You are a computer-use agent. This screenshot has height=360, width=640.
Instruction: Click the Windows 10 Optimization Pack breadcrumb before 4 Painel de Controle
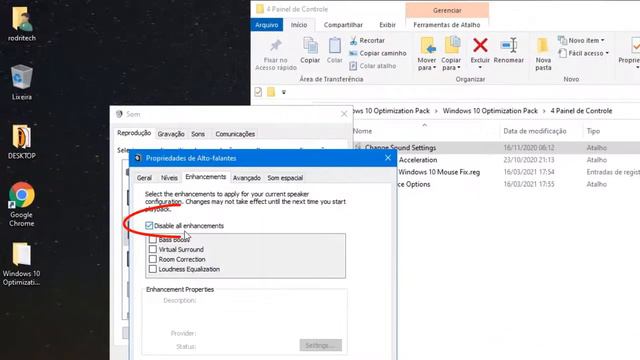[490, 111]
